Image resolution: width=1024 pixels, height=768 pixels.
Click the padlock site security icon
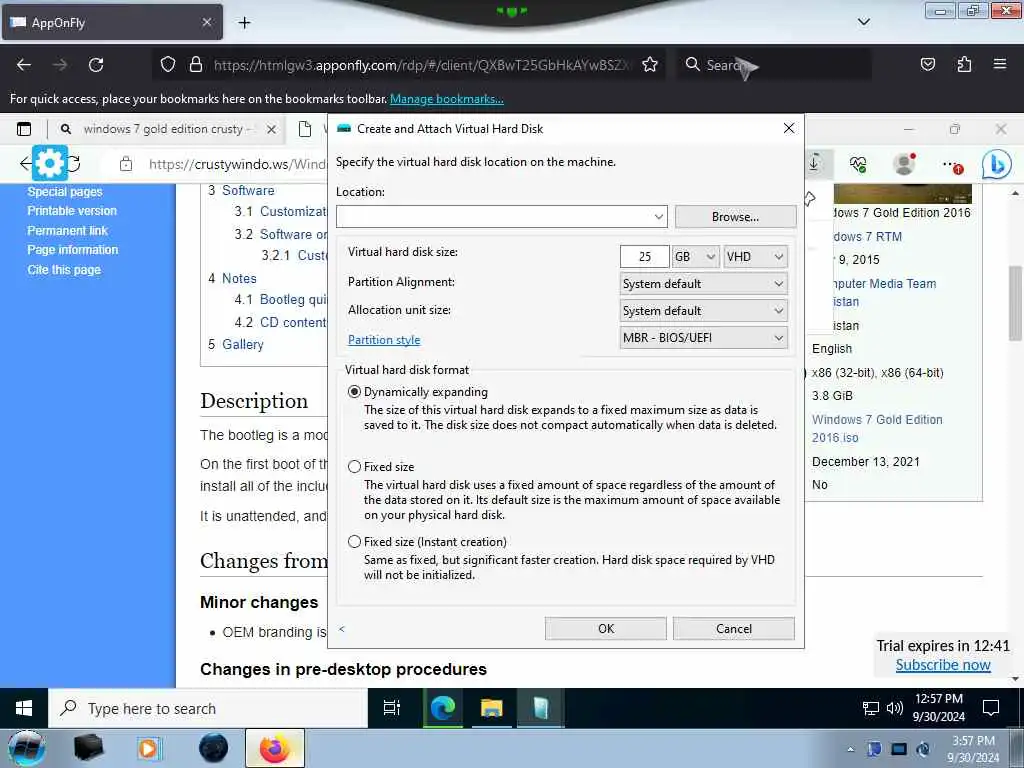pos(195,64)
